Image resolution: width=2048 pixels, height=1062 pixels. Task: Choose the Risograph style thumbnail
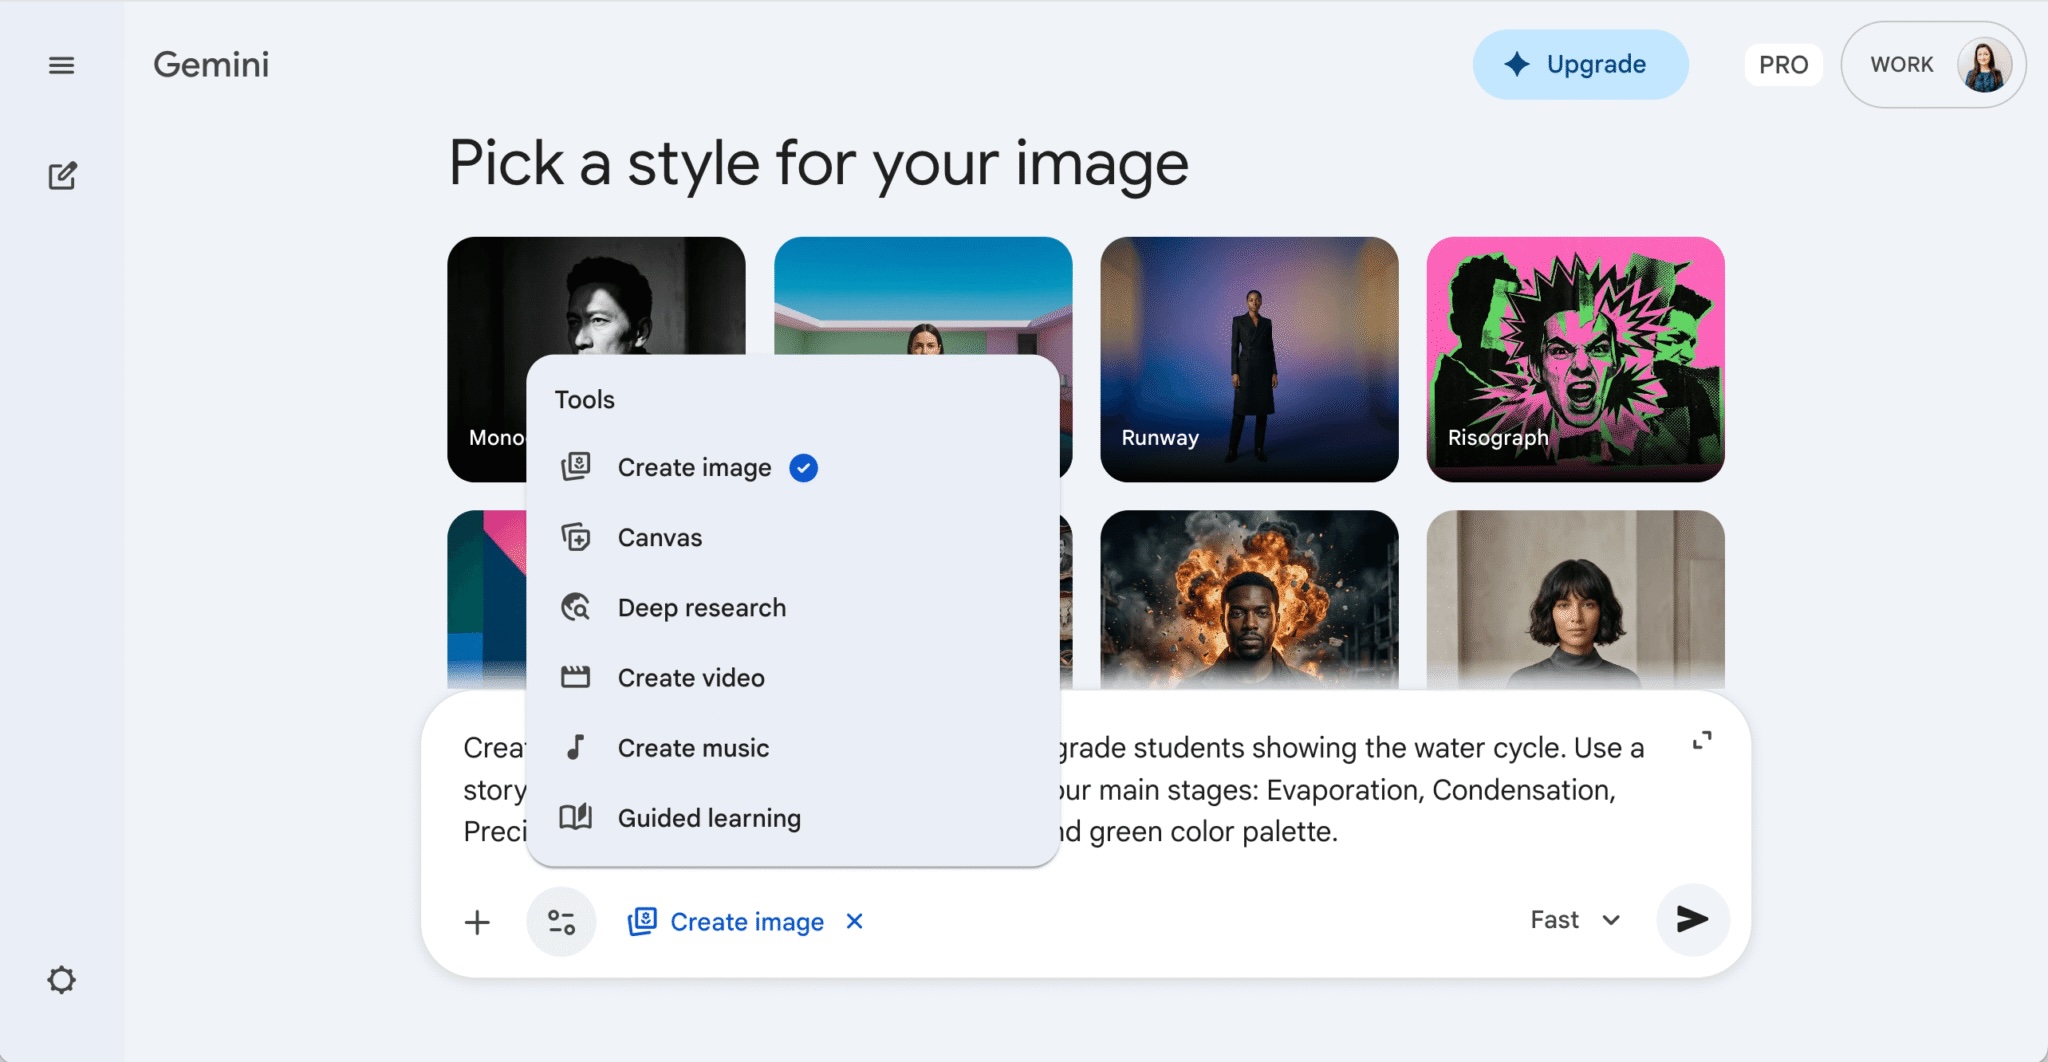click(1575, 359)
